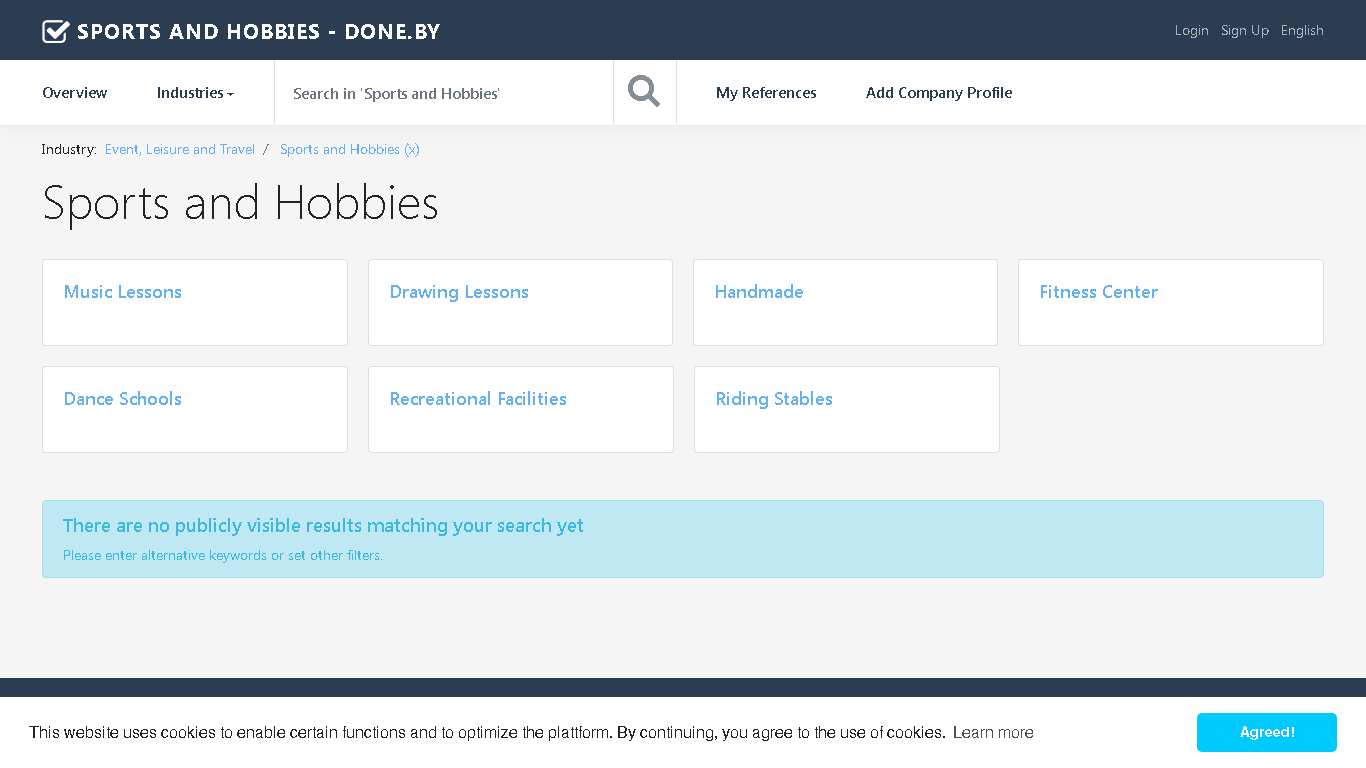Click the 'no publicly visible results' message
The width and height of the screenshot is (1366, 768).
tap(323, 526)
